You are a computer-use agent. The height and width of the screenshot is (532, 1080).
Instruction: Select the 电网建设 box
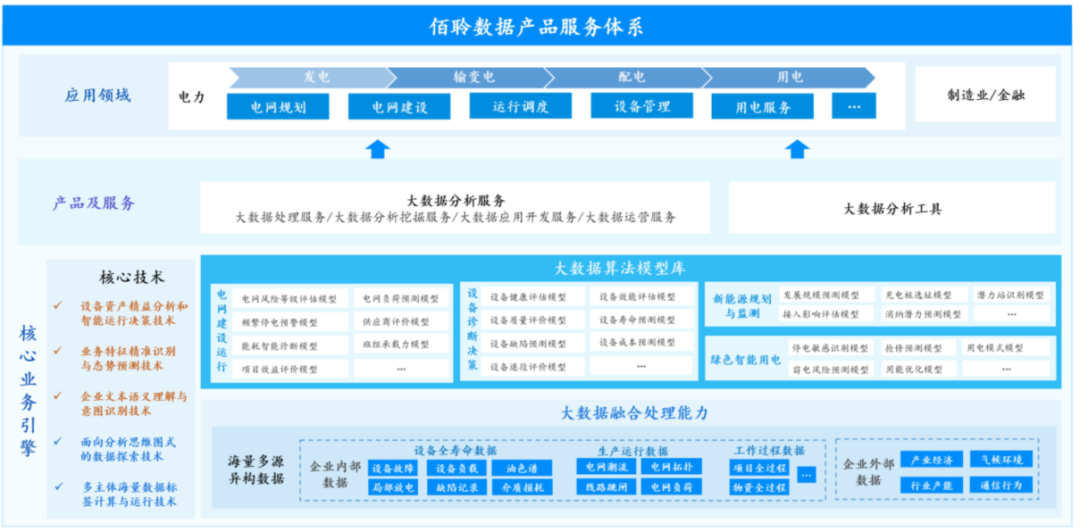(399, 107)
